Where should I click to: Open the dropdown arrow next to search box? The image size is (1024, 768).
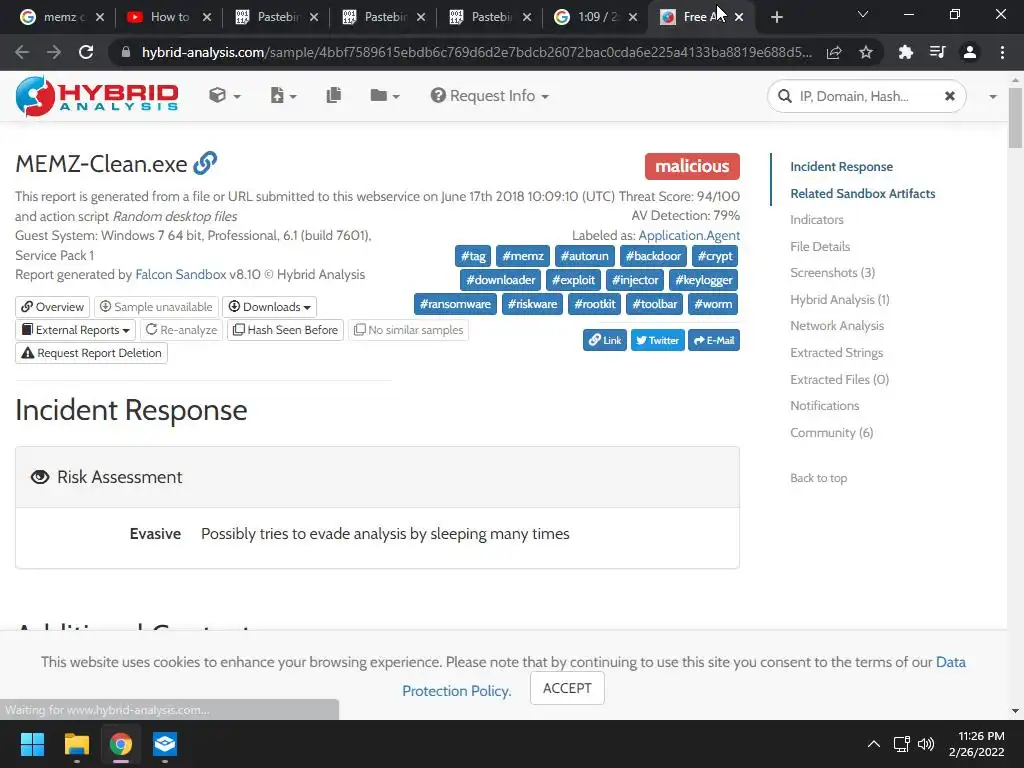coord(993,97)
